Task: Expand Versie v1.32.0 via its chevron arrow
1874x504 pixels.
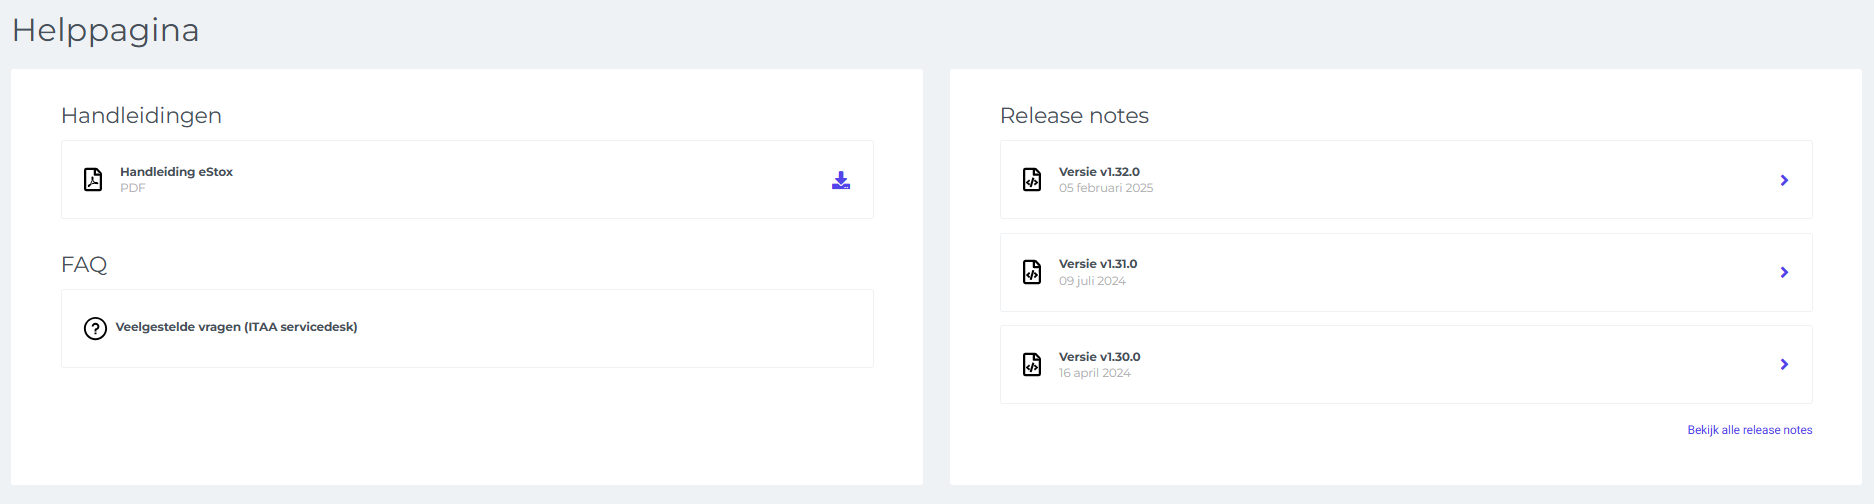Action: [x=1784, y=180]
